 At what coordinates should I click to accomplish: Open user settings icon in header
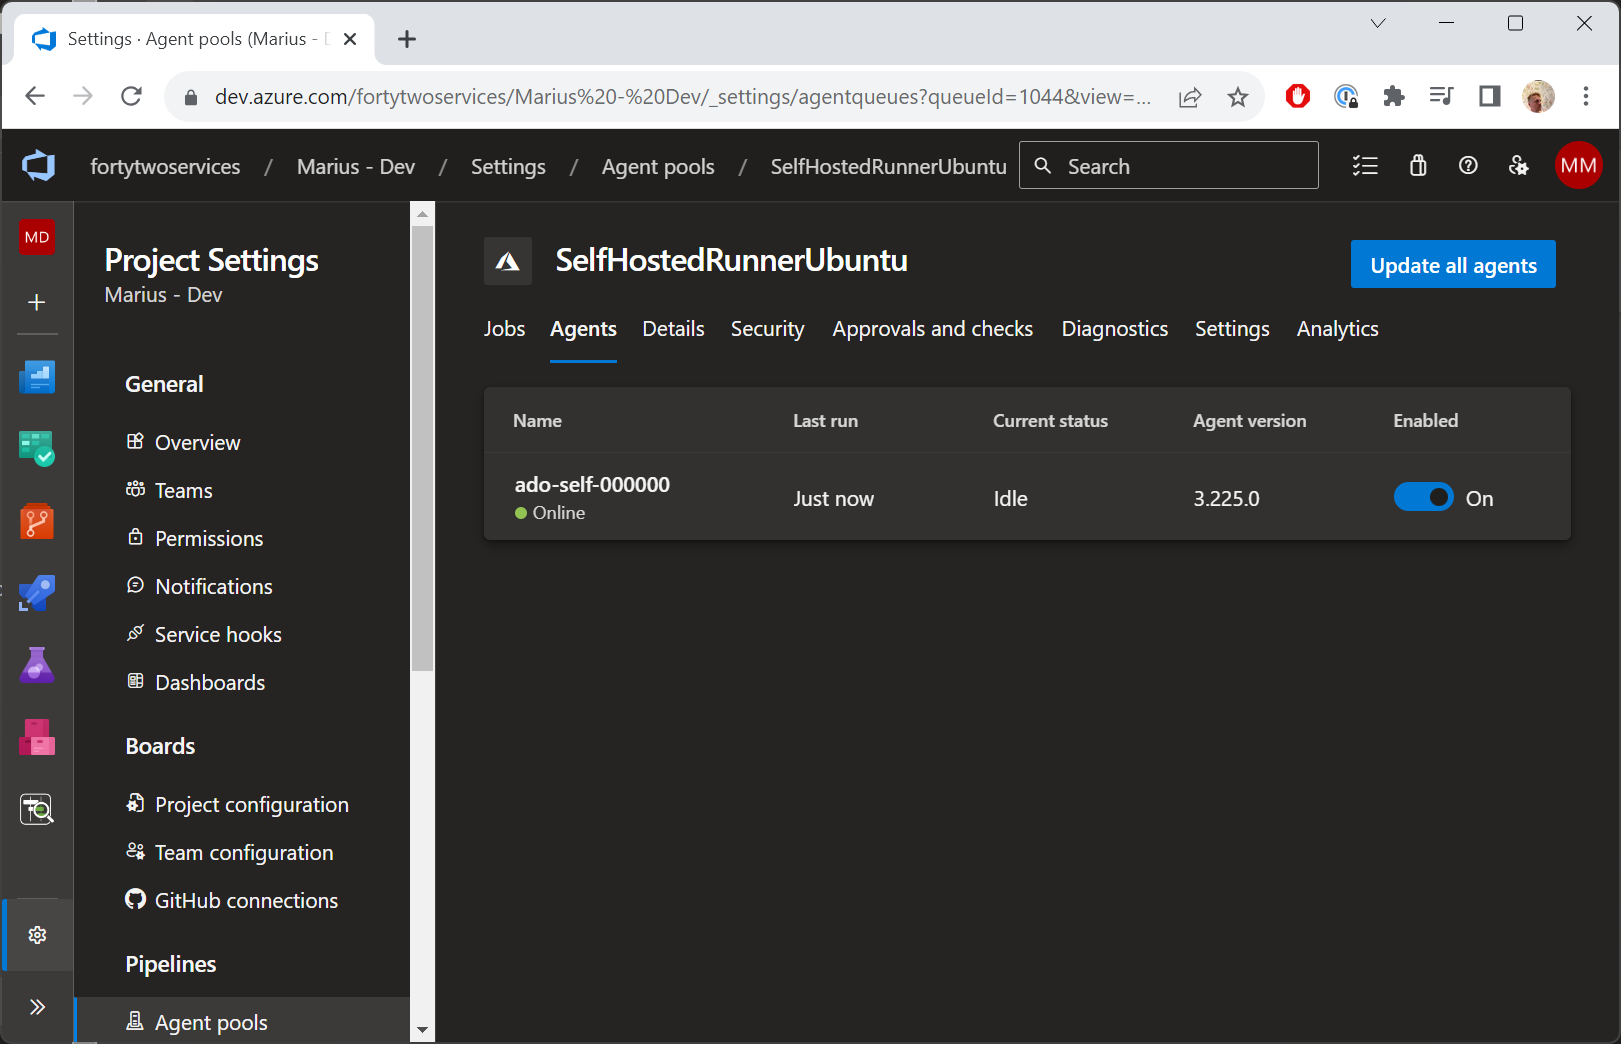click(1518, 166)
